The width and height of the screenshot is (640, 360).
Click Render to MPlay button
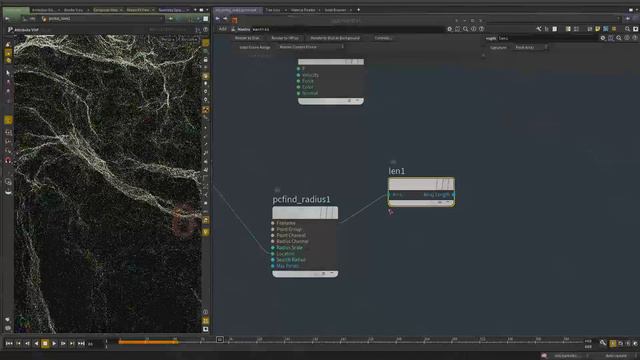[285, 38]
